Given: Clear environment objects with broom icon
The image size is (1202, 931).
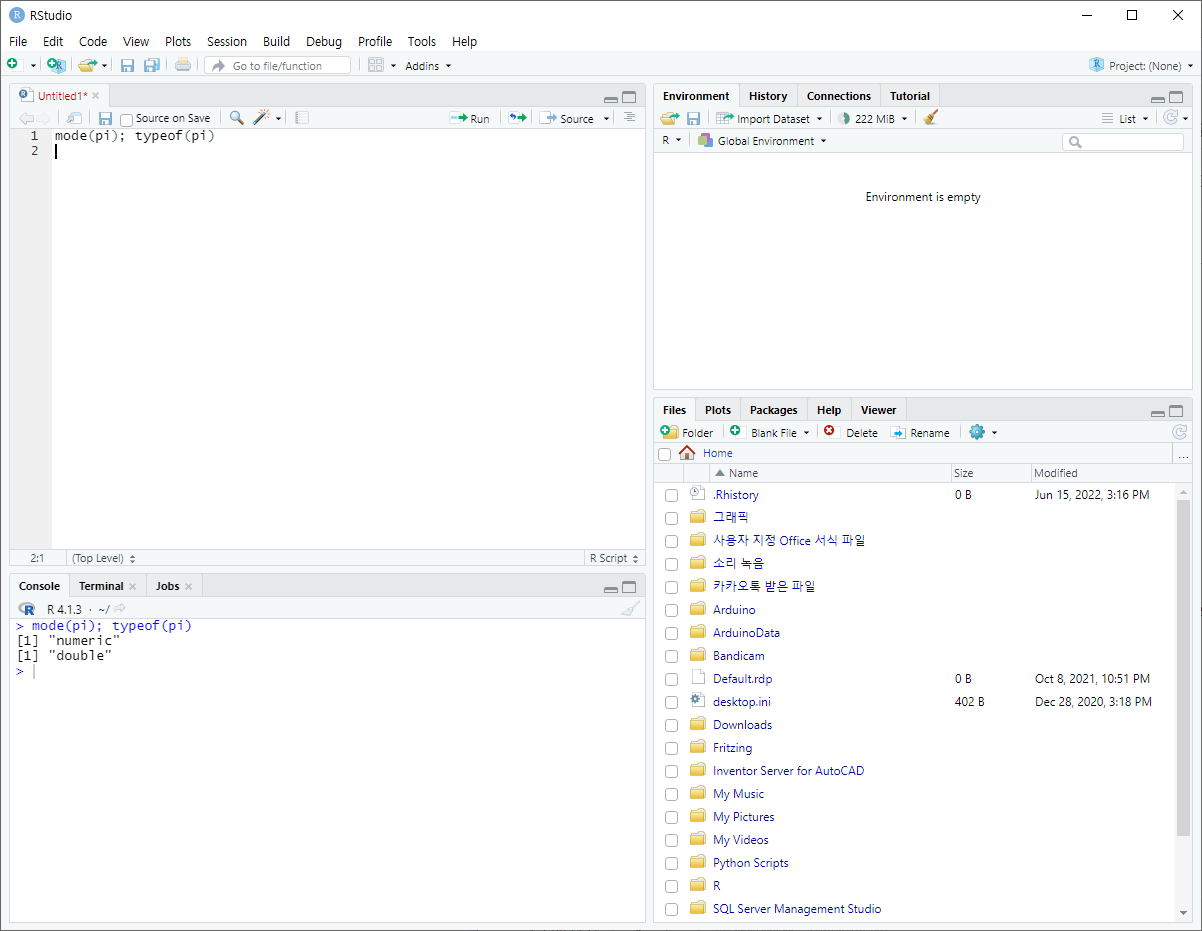Looking at the screenshot, I should (x=931, y=118).
